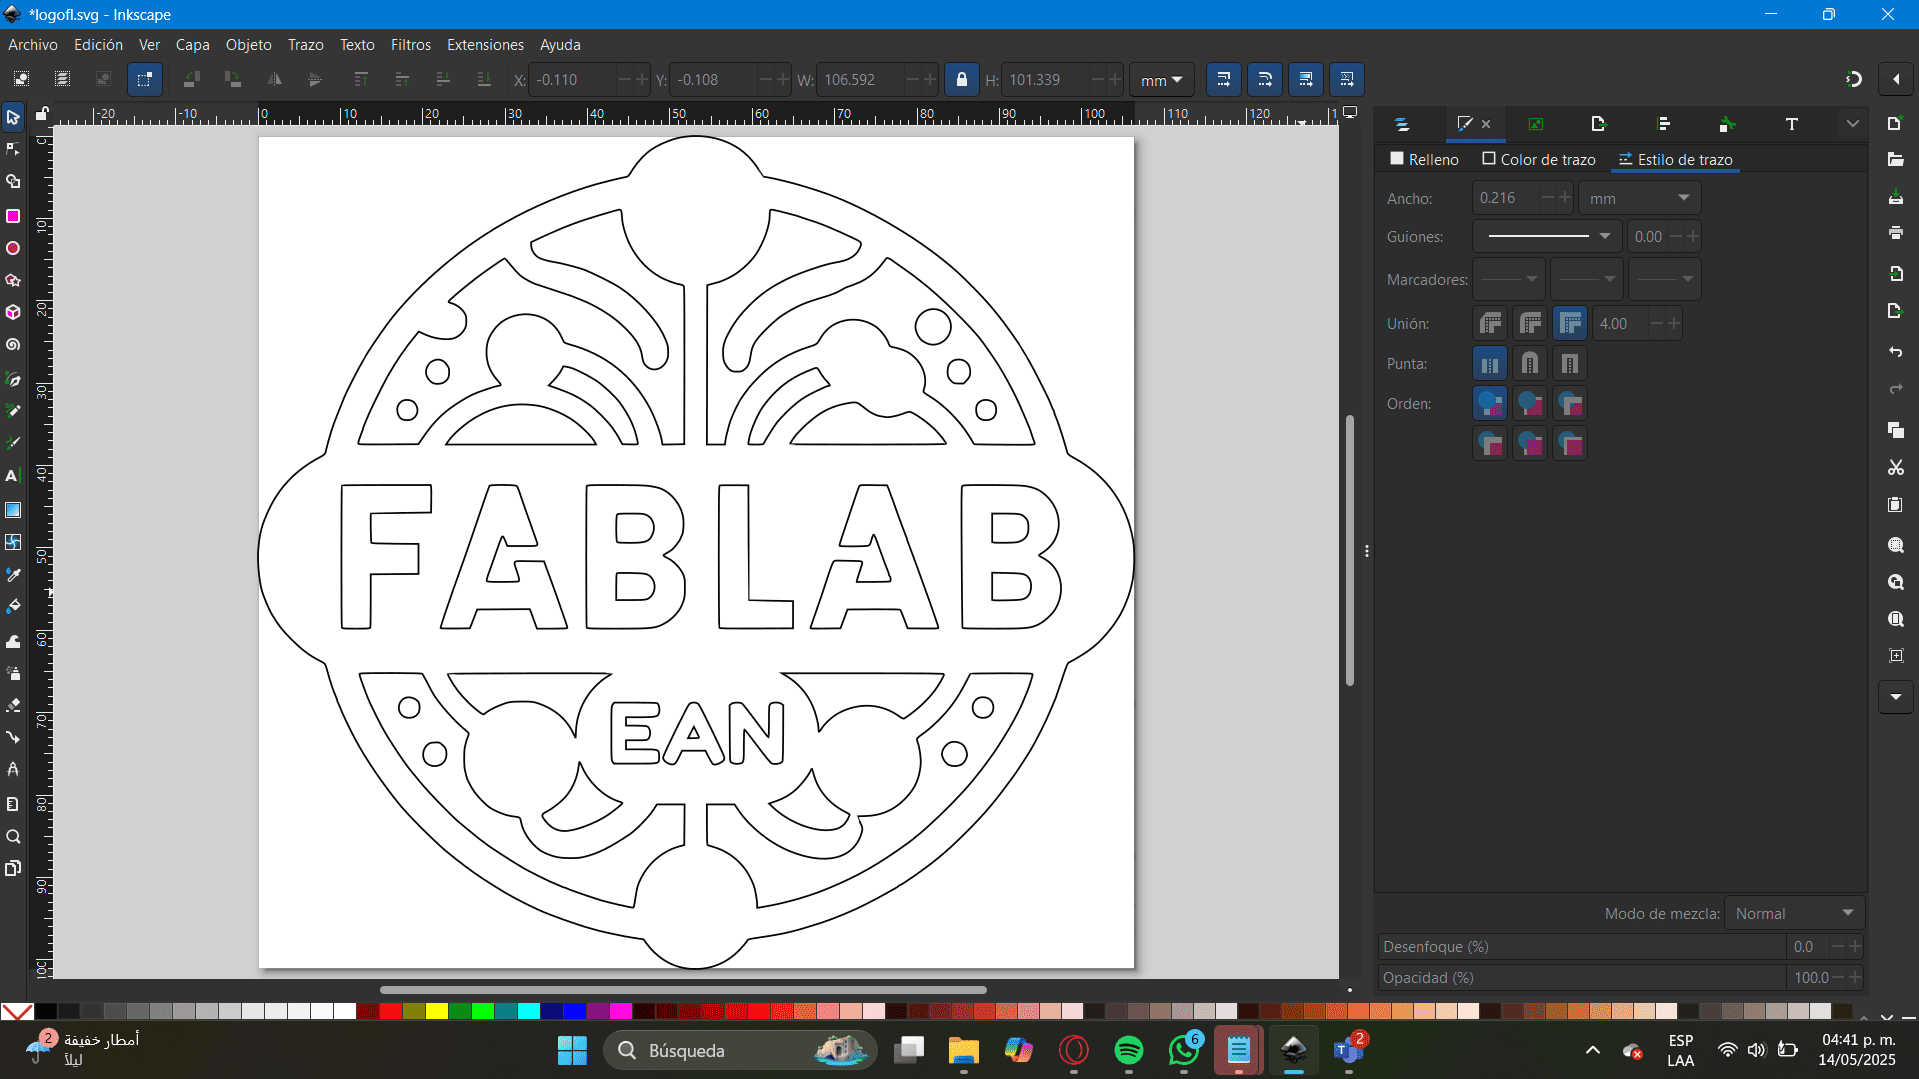
Task: Expand the dock tabs overflow chevron
Action: pyautogui.click(x=1852, y=124)
